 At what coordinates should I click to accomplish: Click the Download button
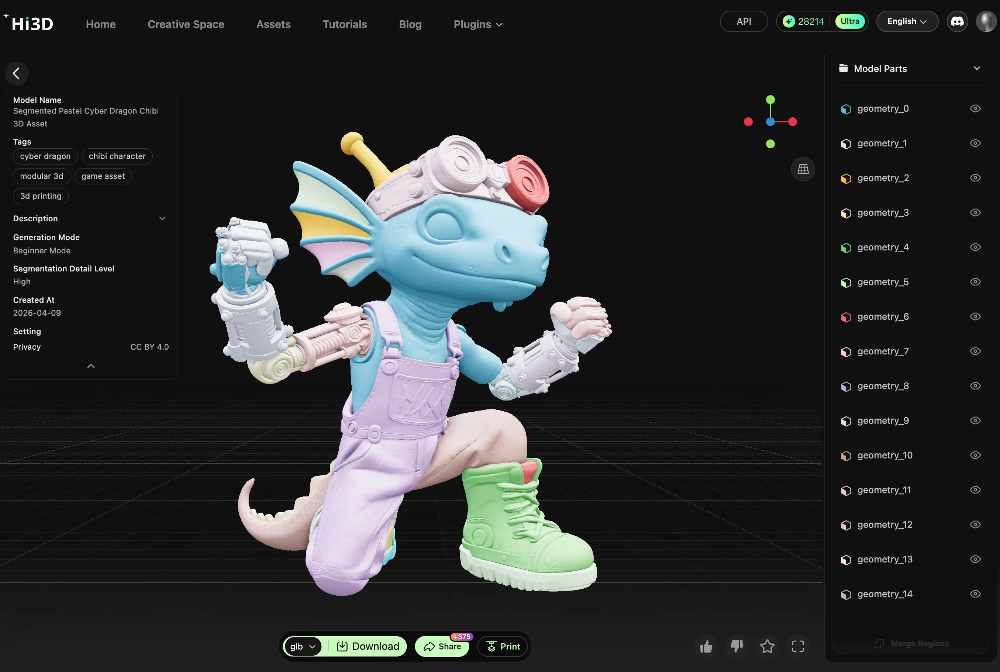(367, 647)
